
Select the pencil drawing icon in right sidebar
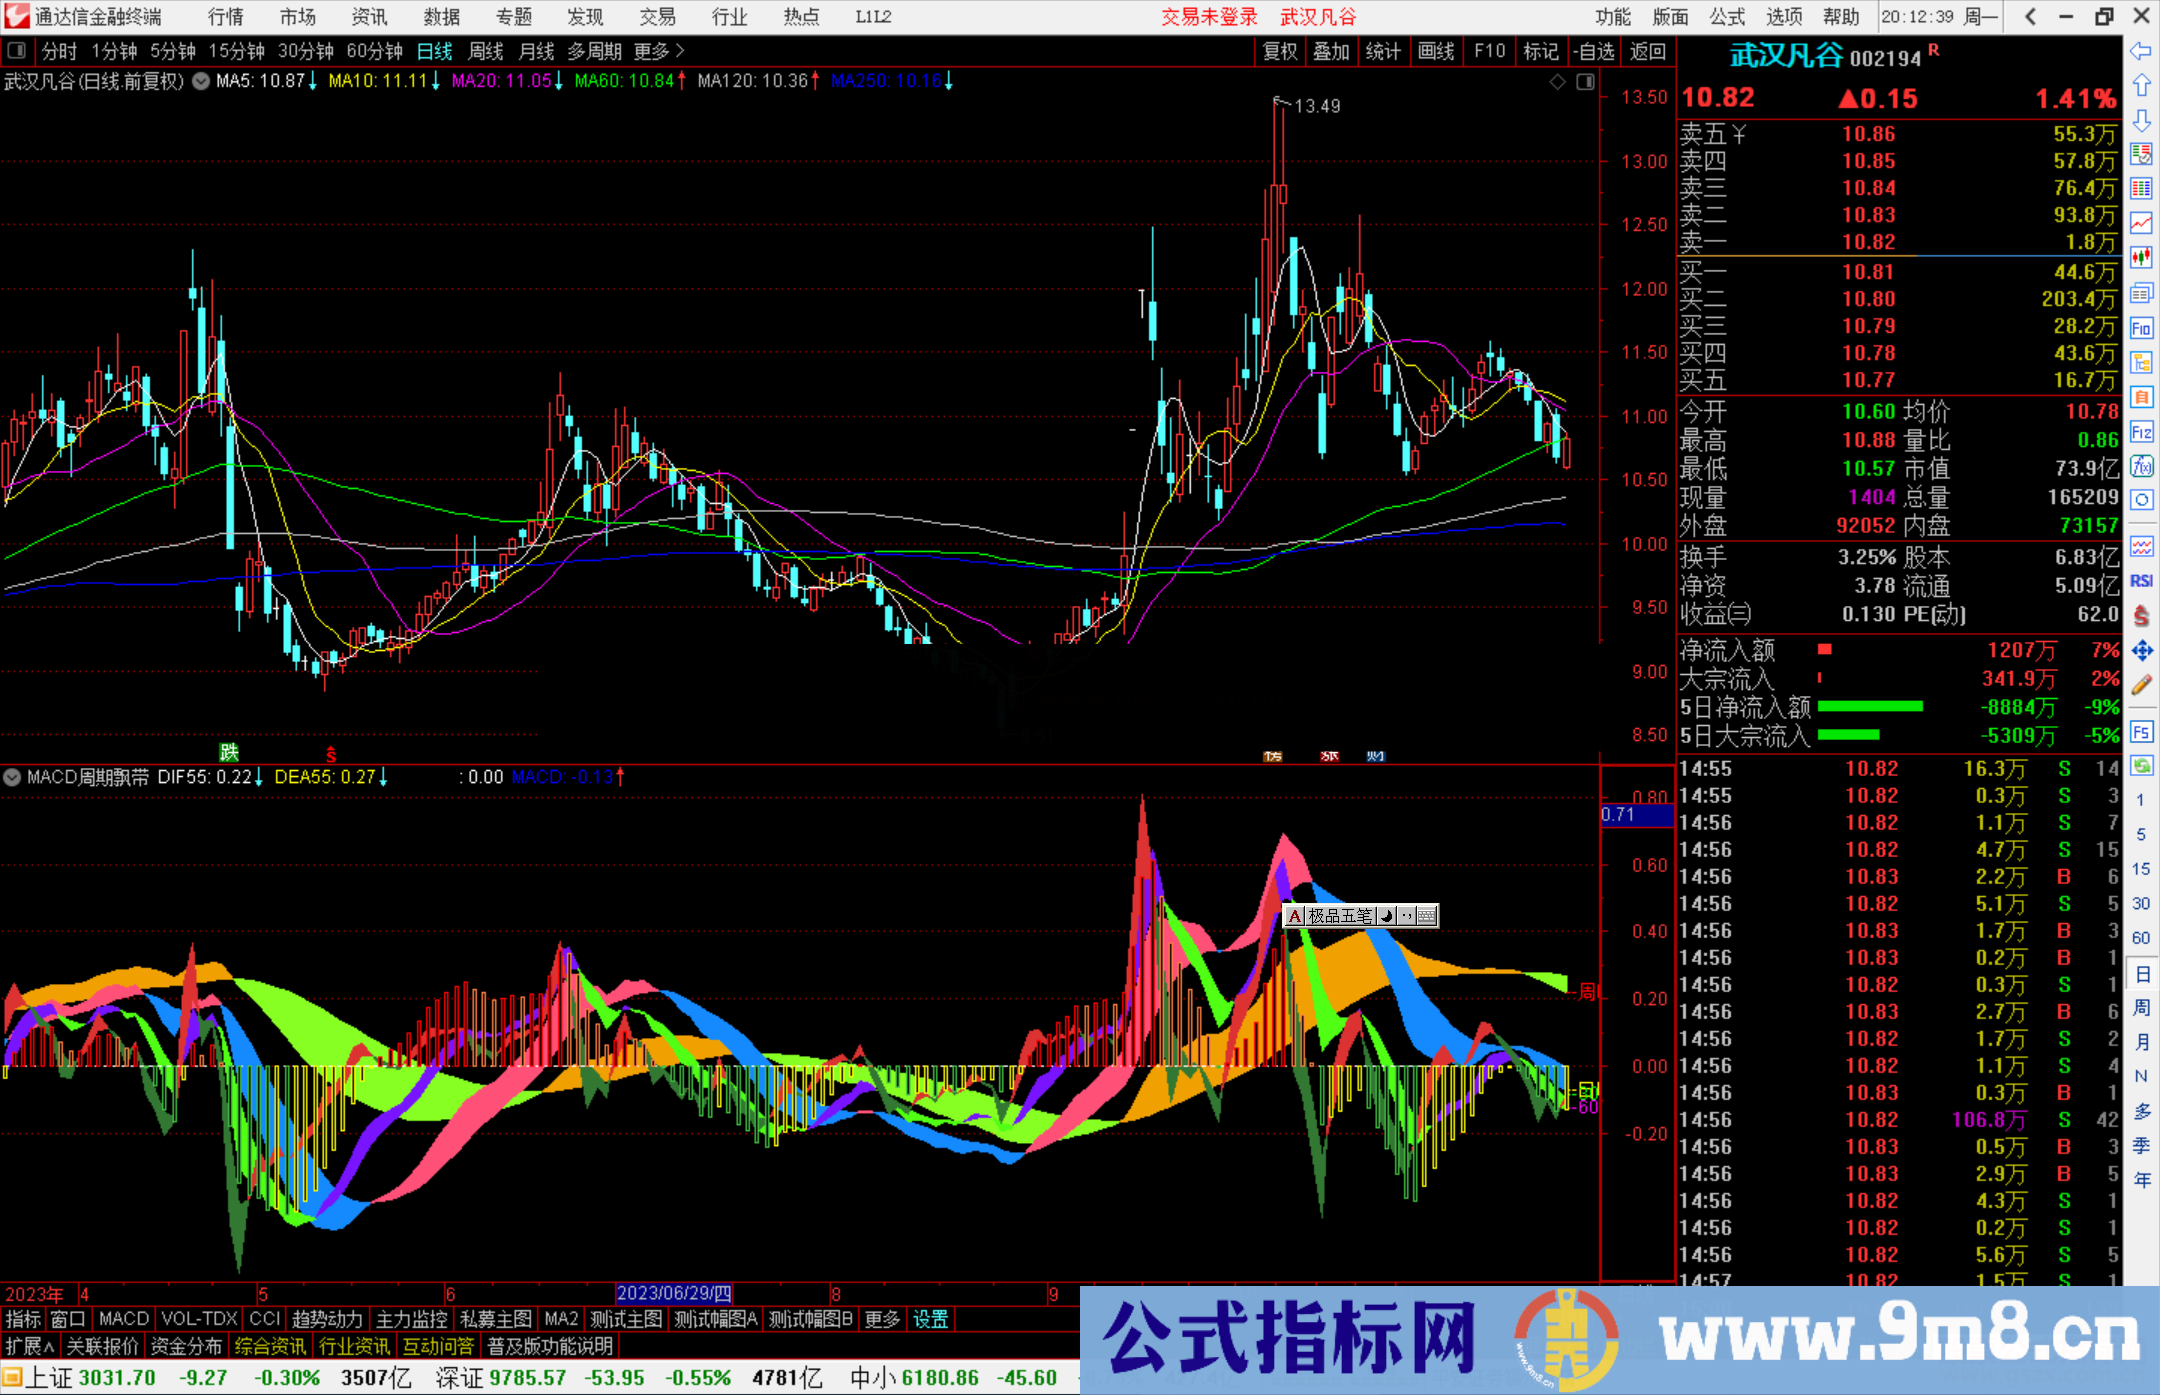2142,684
